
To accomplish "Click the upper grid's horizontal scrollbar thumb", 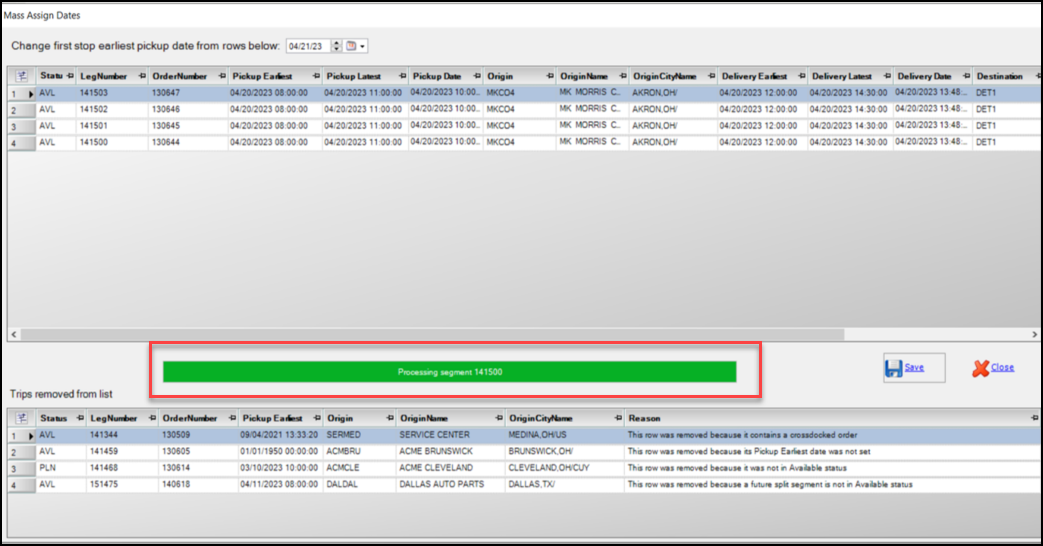I will [432, 335].
